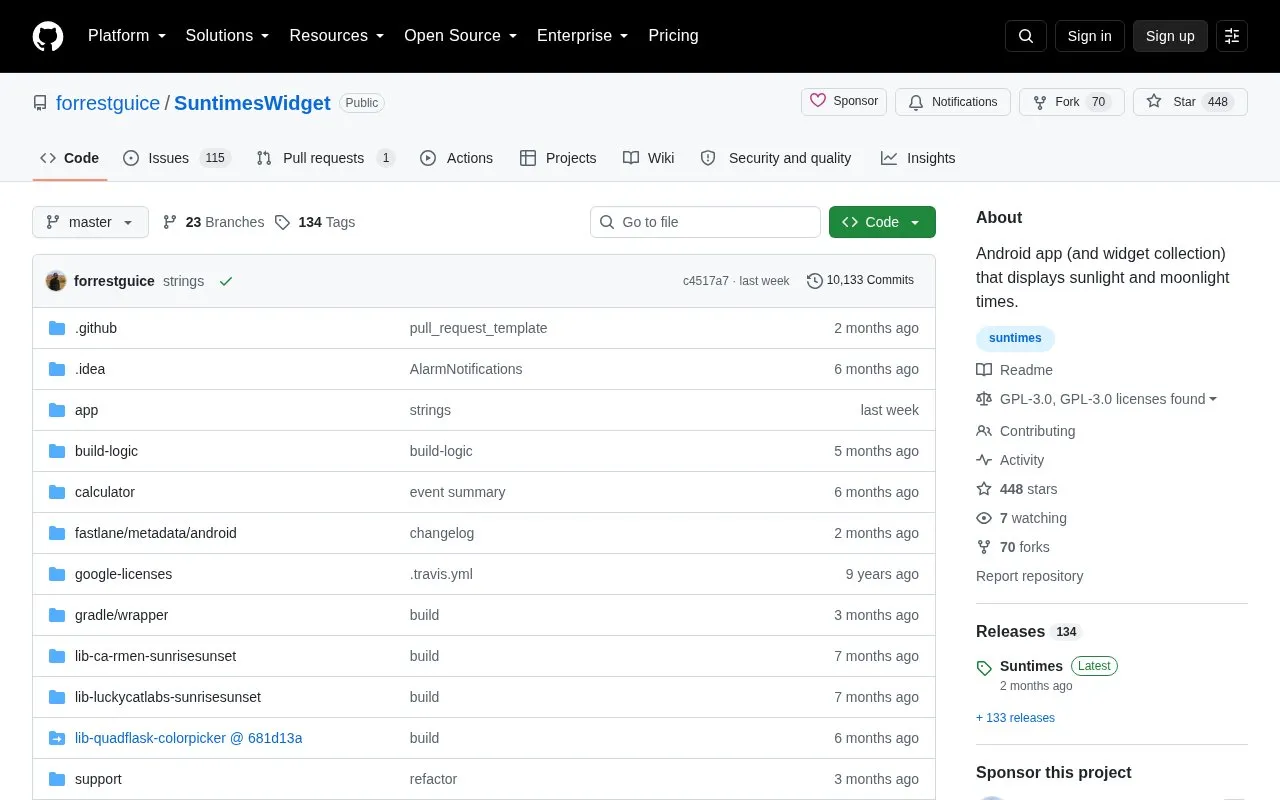Click the watching eye icon
This screenshot has width=1280, height=800.
pos(984,518)
